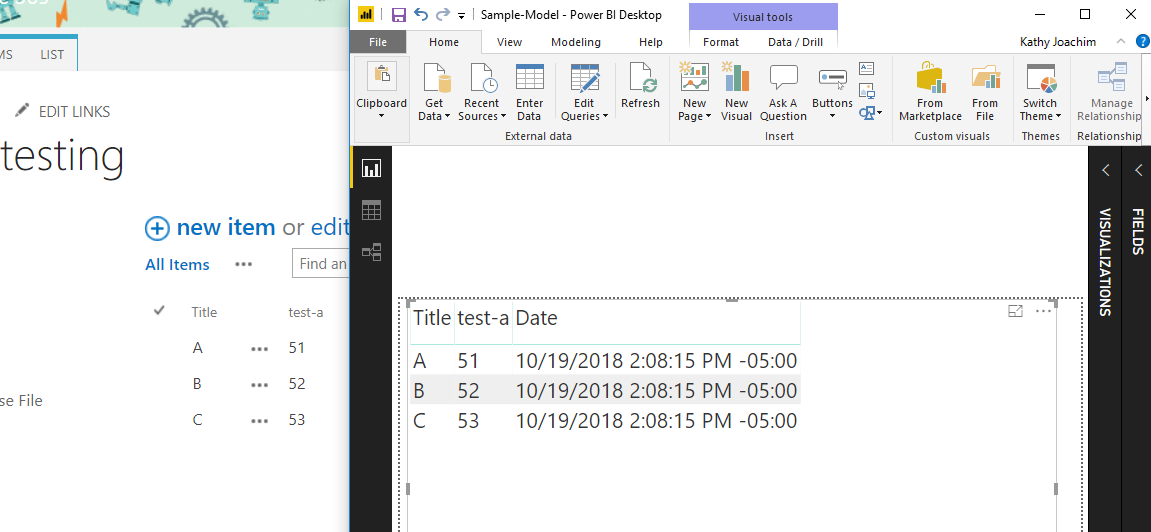Open the Data / Drill tab

point(795,42)
